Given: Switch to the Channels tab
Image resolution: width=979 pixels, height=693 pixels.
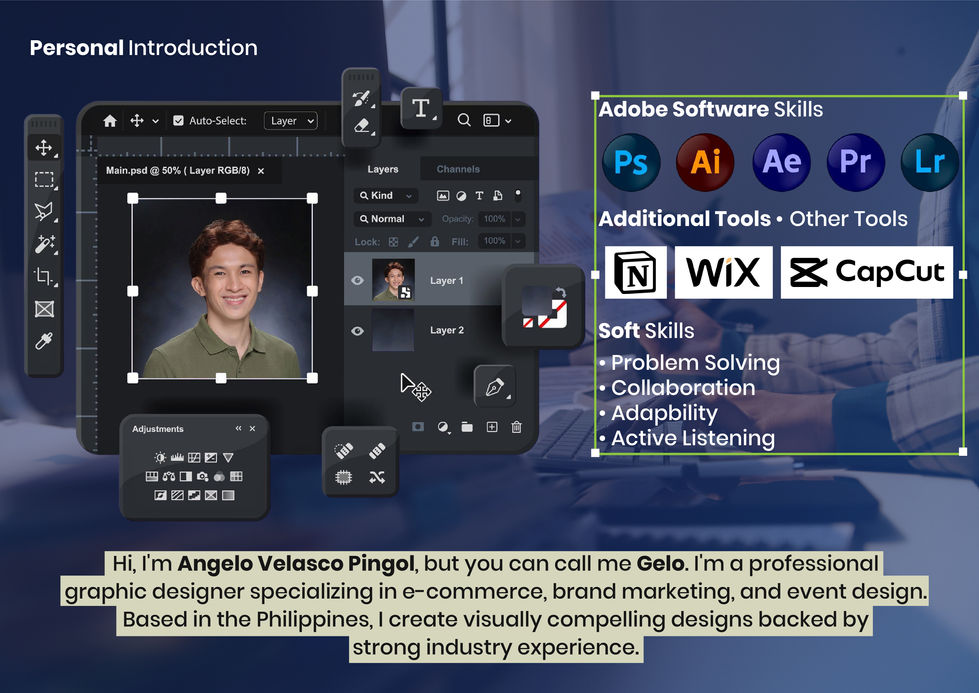Looking at the screenshot, I should [x=458, y=169].
